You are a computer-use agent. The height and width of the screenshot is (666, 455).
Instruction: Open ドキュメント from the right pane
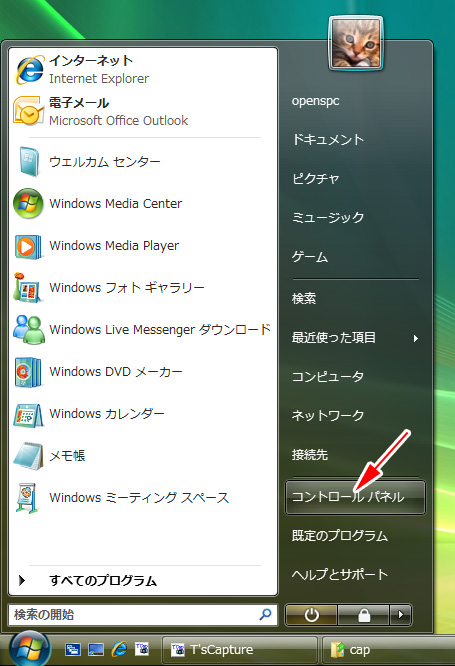328,140
